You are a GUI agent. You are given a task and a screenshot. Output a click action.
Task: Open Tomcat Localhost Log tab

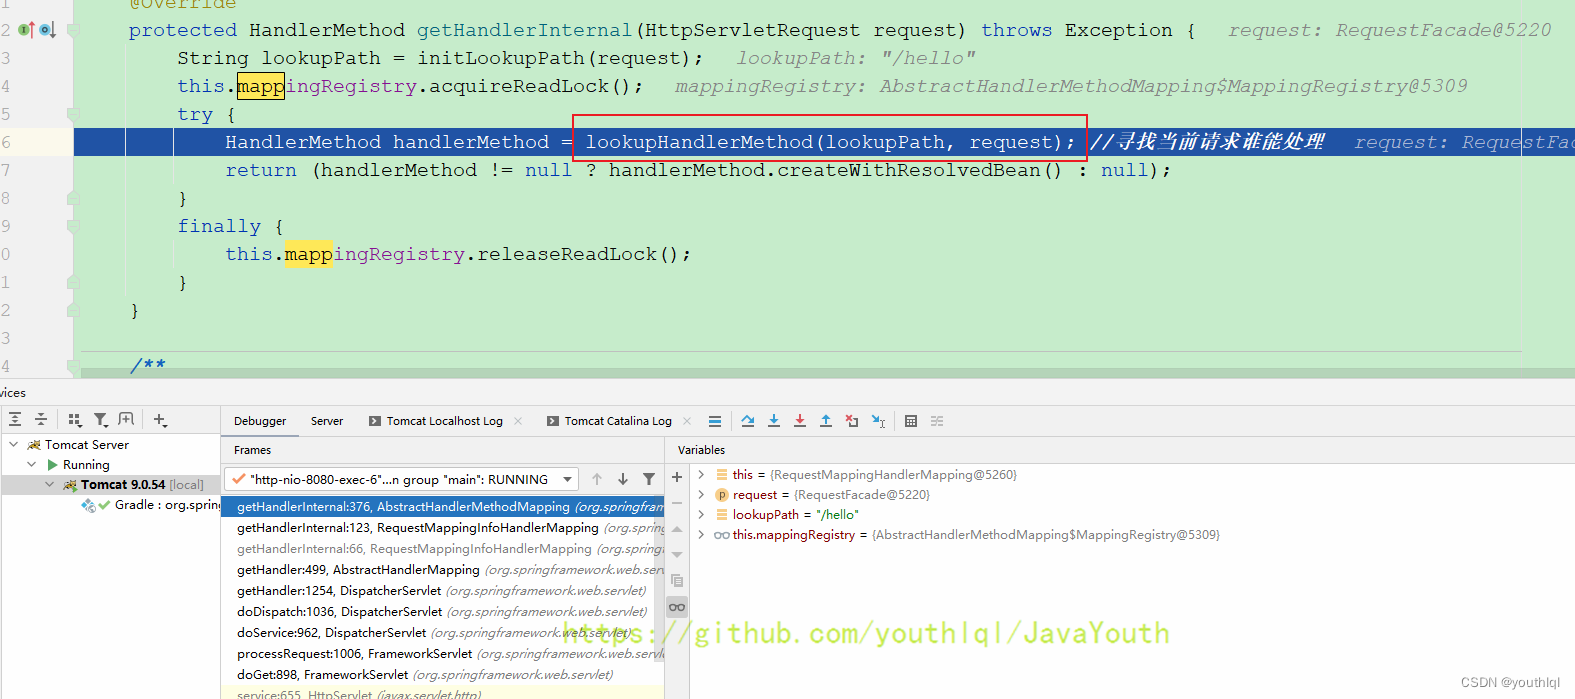[x=436, y=421]
